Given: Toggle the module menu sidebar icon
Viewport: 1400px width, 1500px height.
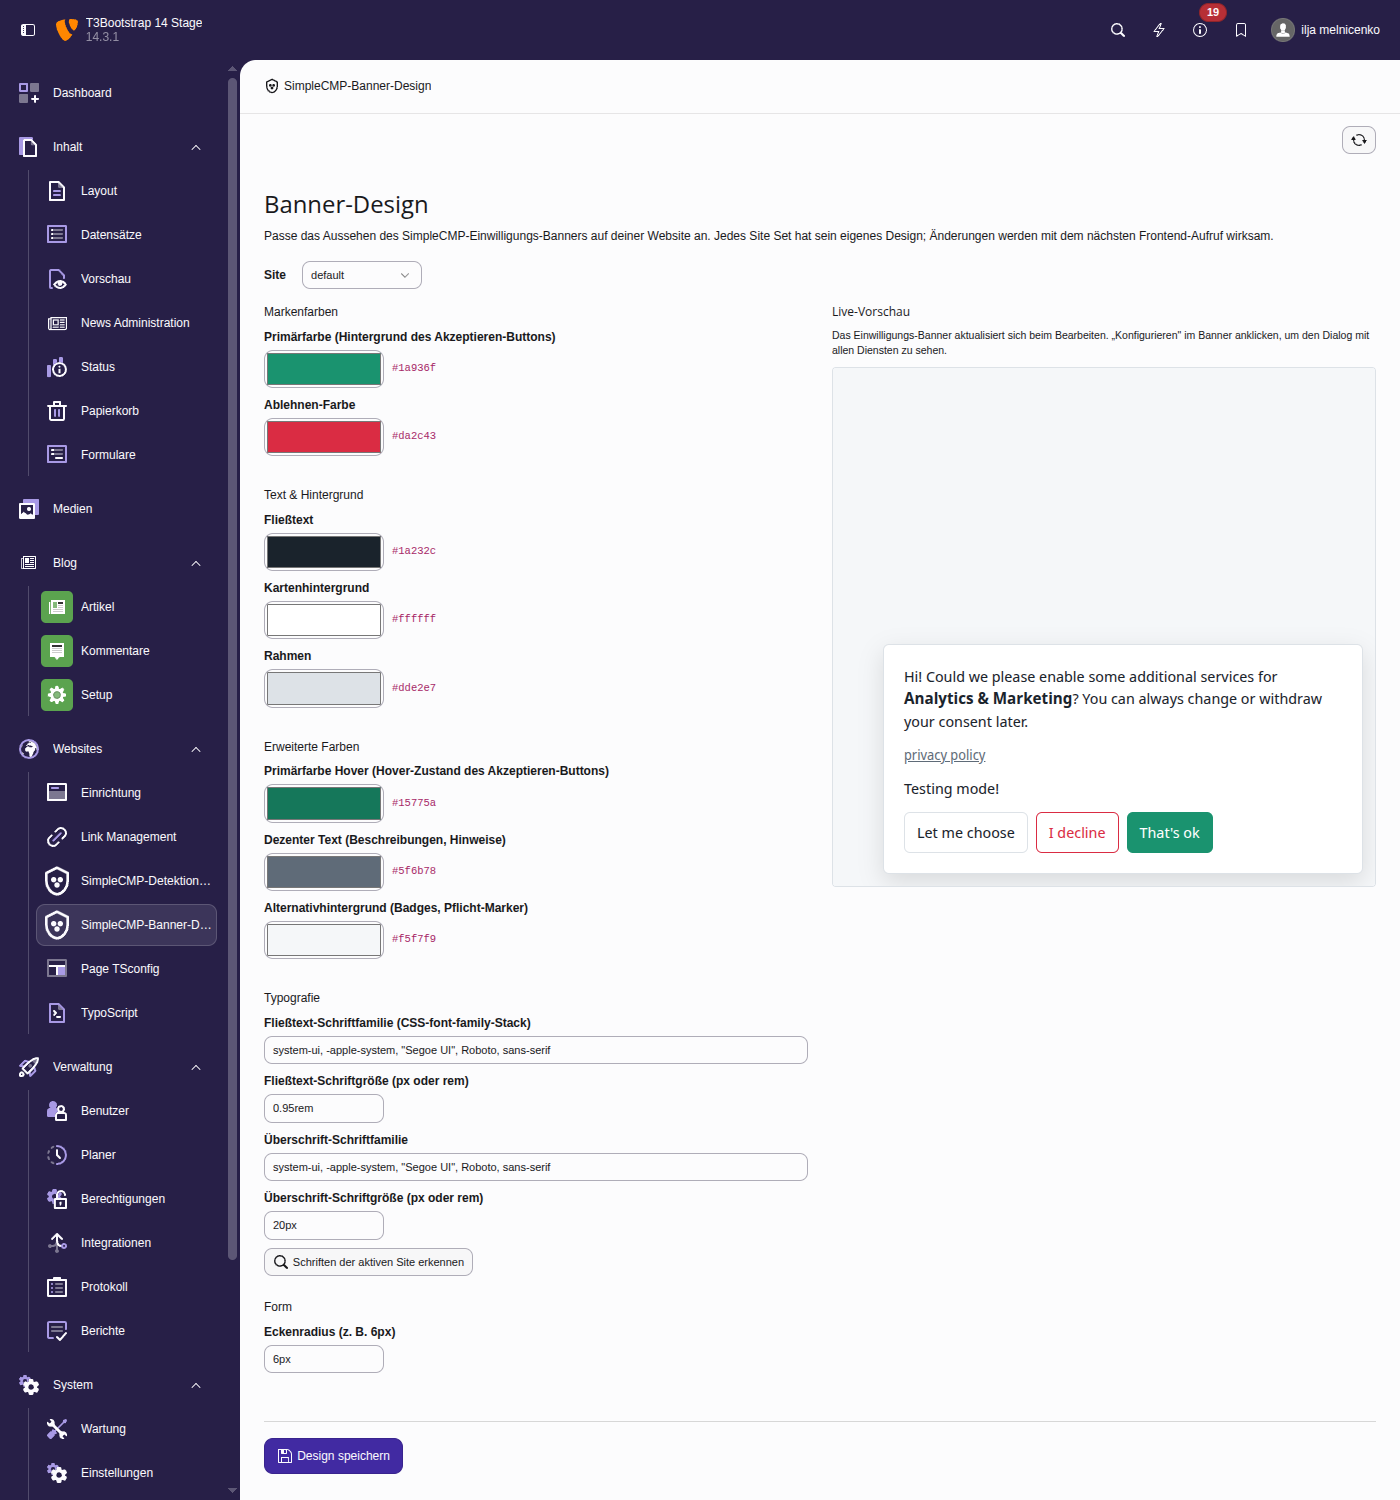Looking at the screenshot, I should point(28,30).
